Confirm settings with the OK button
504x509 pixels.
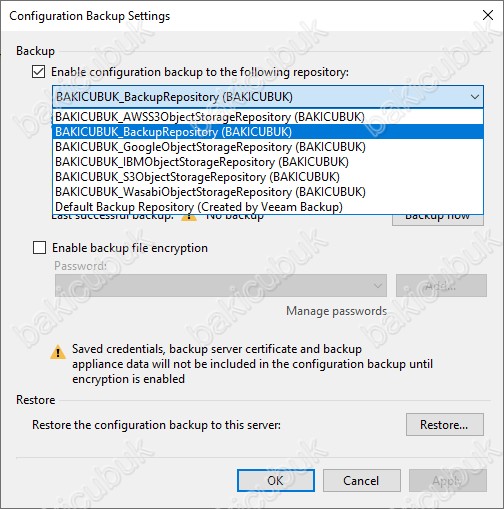click(276, 481)
